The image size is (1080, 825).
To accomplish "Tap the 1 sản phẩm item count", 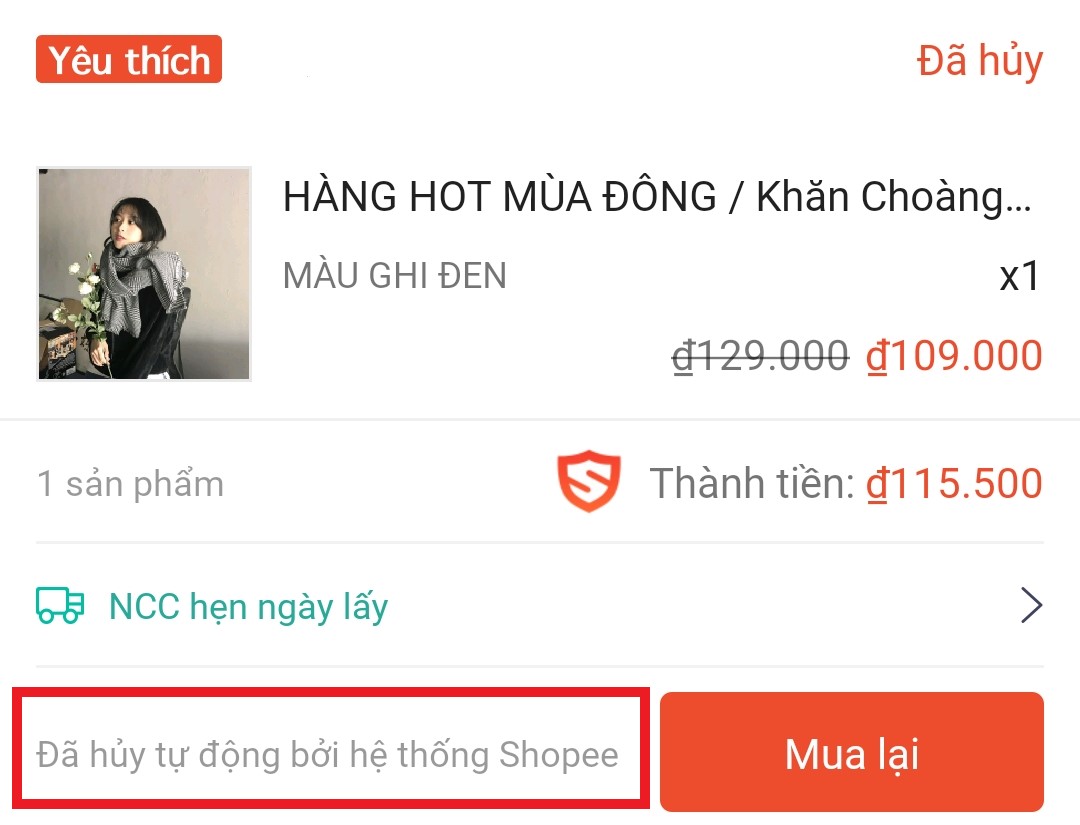I will (x=130, y=483).
